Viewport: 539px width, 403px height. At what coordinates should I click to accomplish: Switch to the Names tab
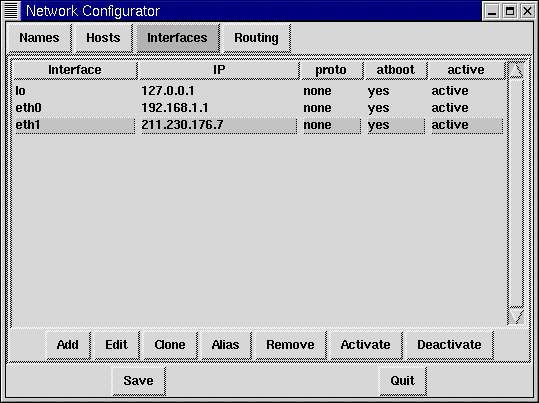pyautogui.click(x=39, y=38)
